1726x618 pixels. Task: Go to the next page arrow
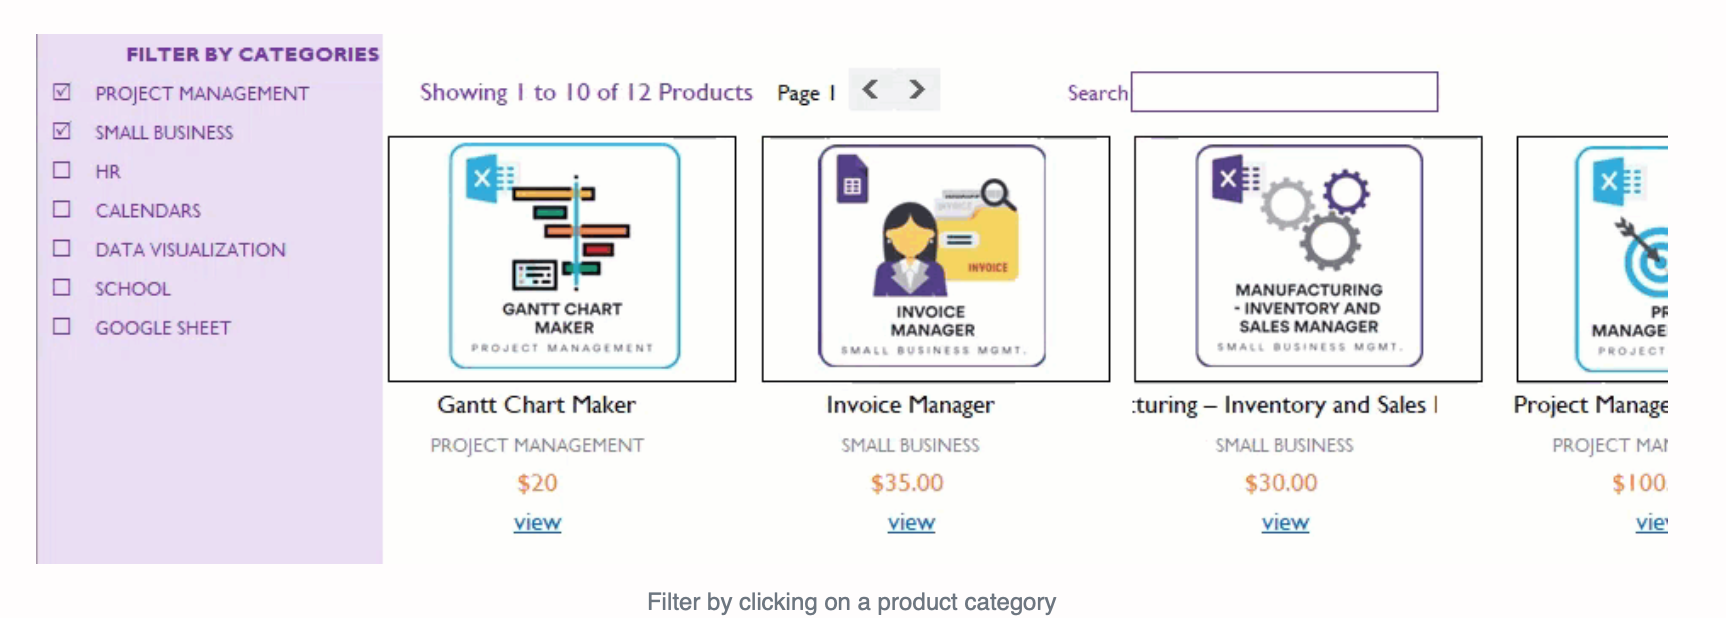pos(917,89)
